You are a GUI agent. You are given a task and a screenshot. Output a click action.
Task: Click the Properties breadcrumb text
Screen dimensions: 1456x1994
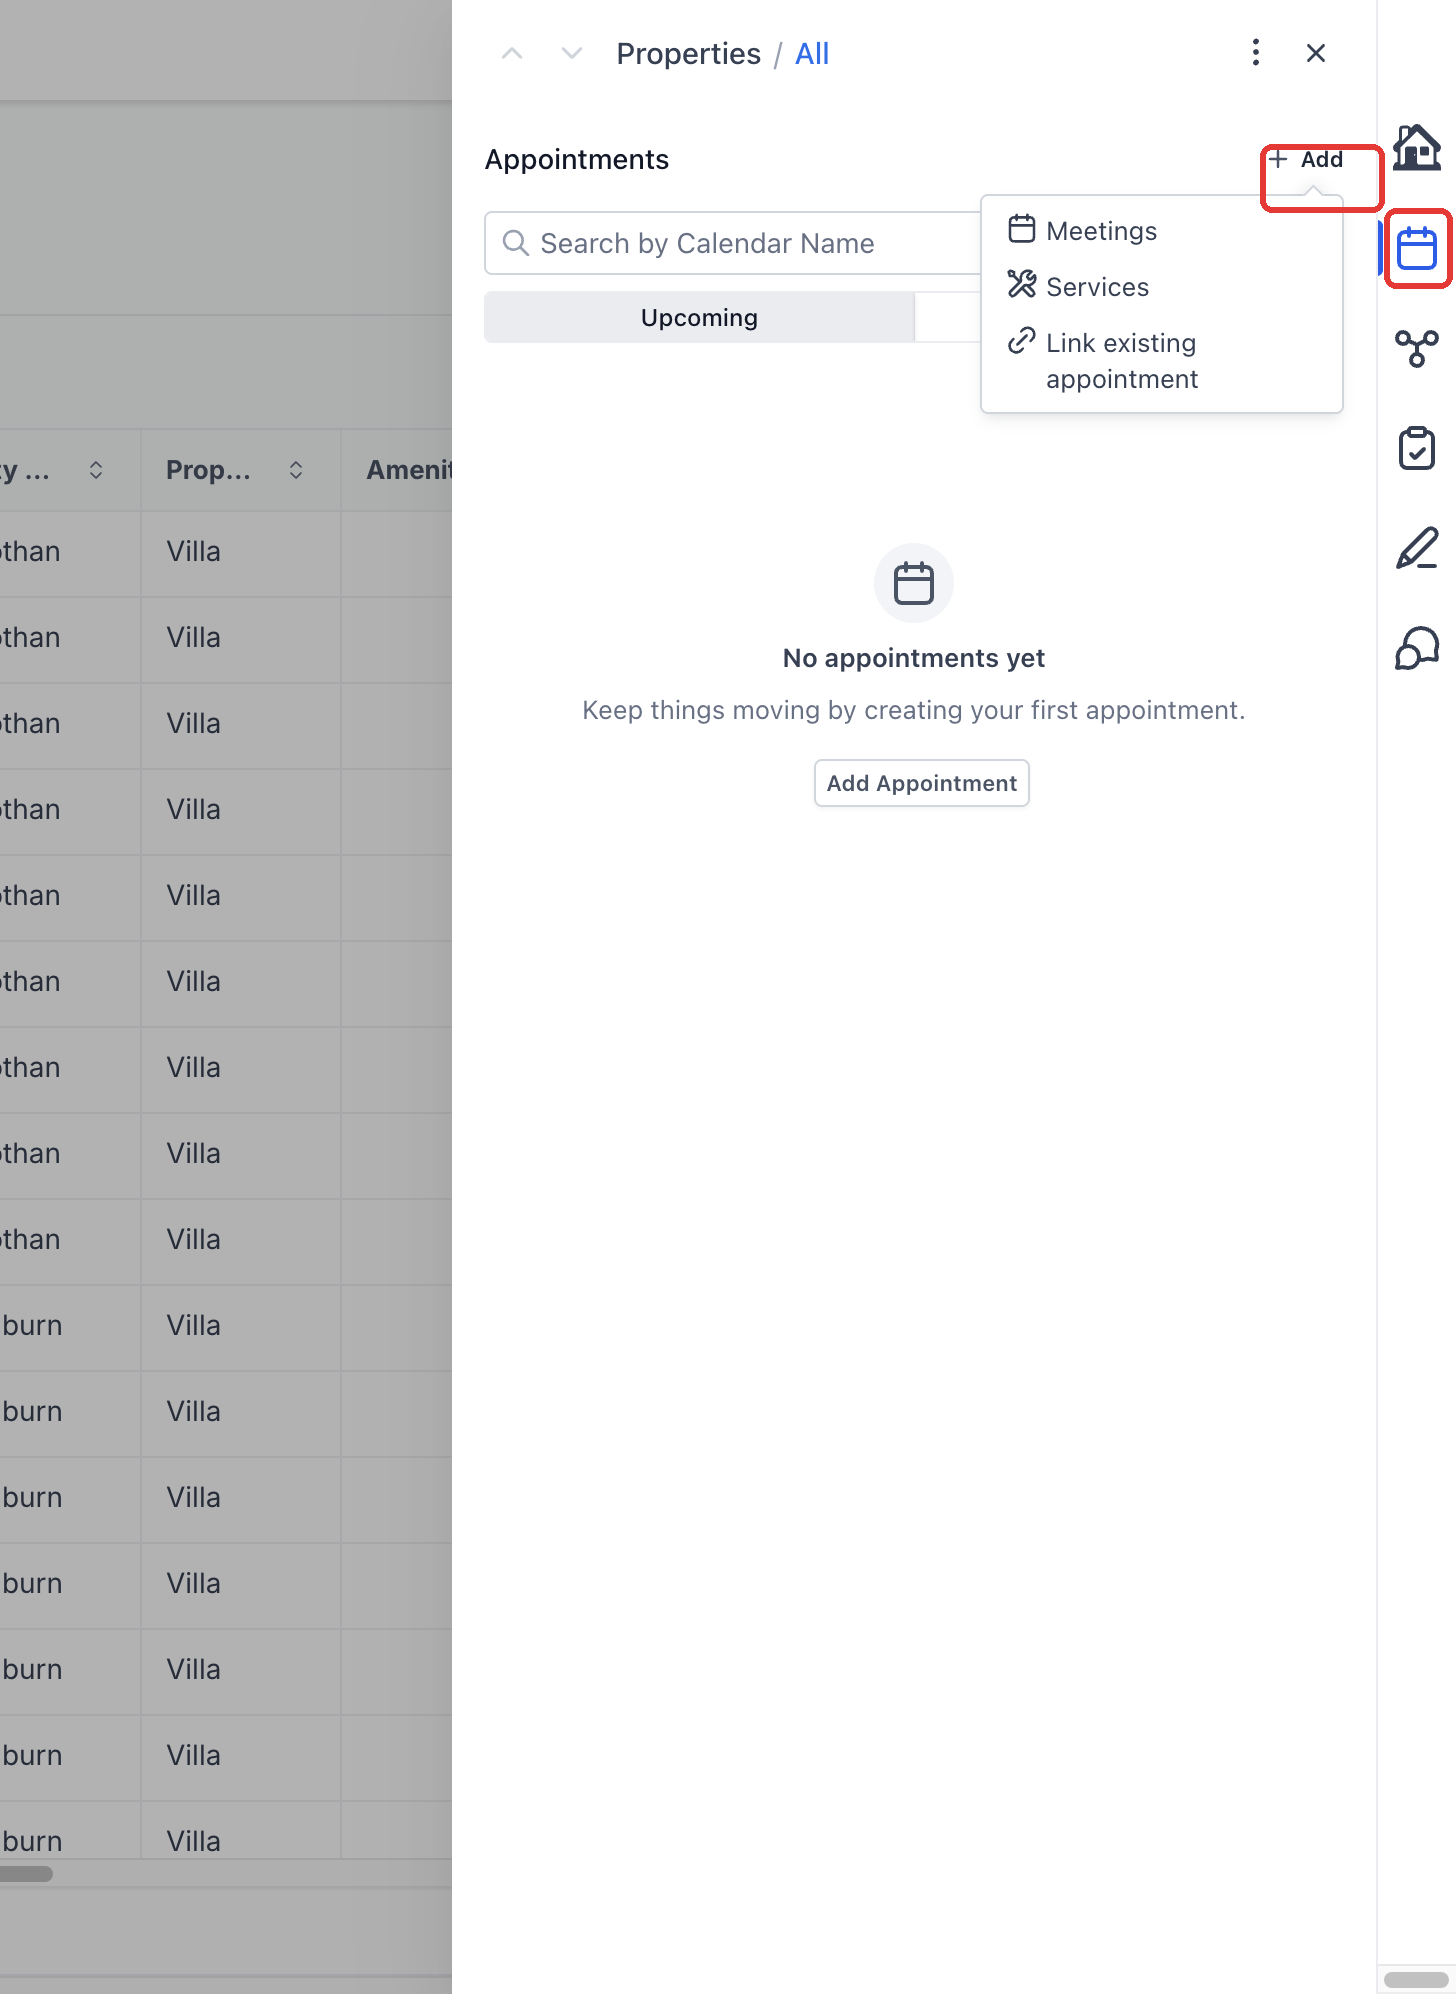[x=688, y=54]
